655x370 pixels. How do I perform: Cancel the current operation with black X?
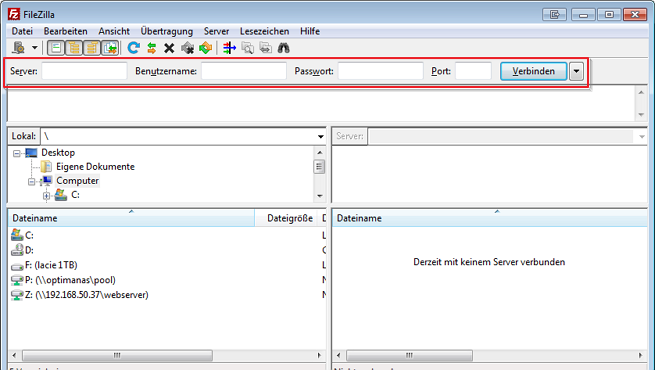pos(169,48)
